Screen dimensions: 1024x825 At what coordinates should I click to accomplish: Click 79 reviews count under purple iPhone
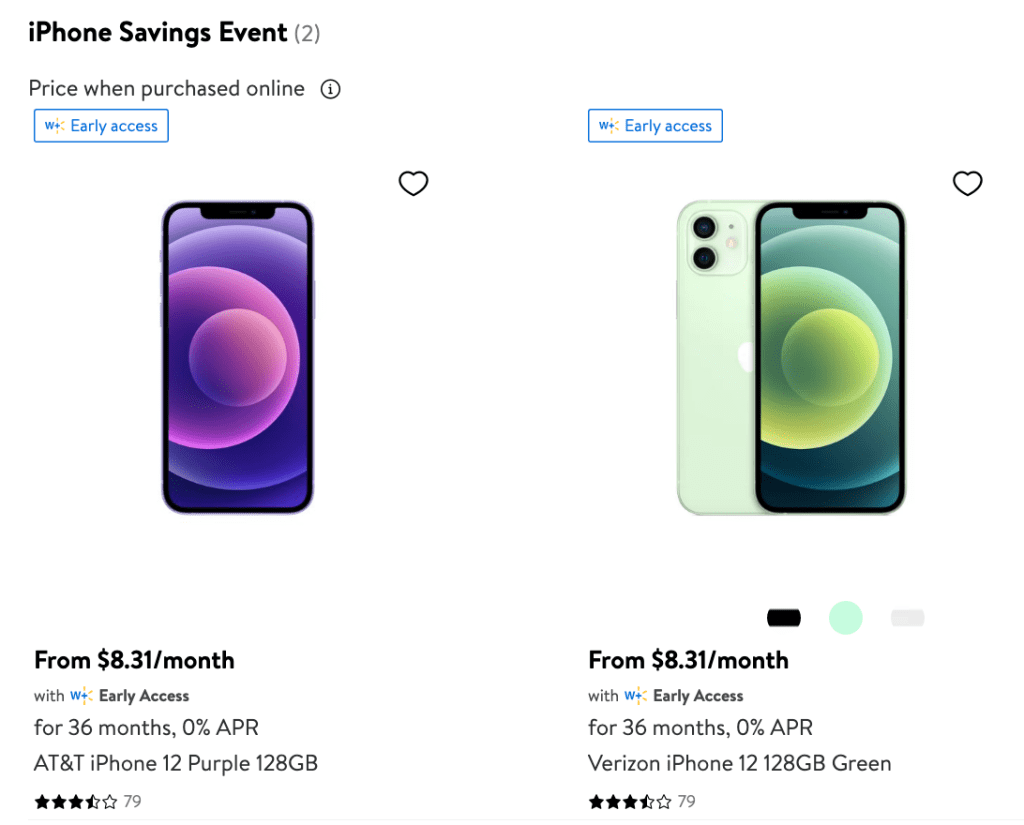point(132,801)
